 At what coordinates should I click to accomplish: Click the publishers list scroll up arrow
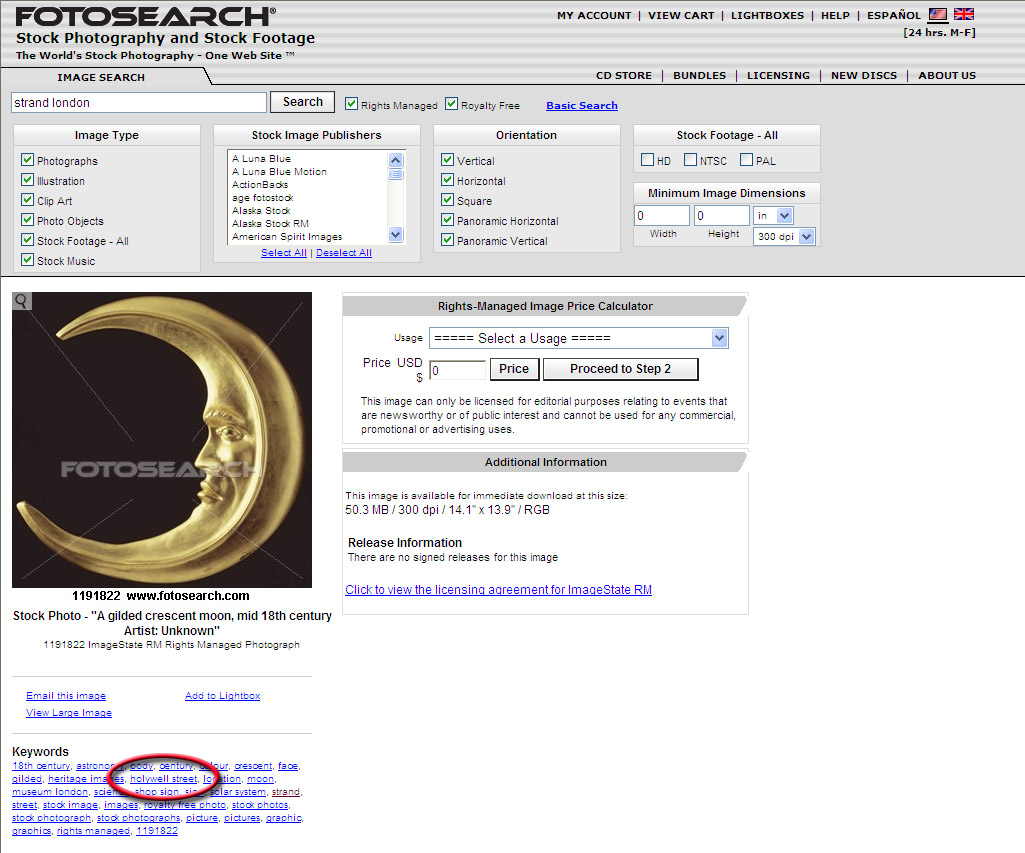coord(395,160)
